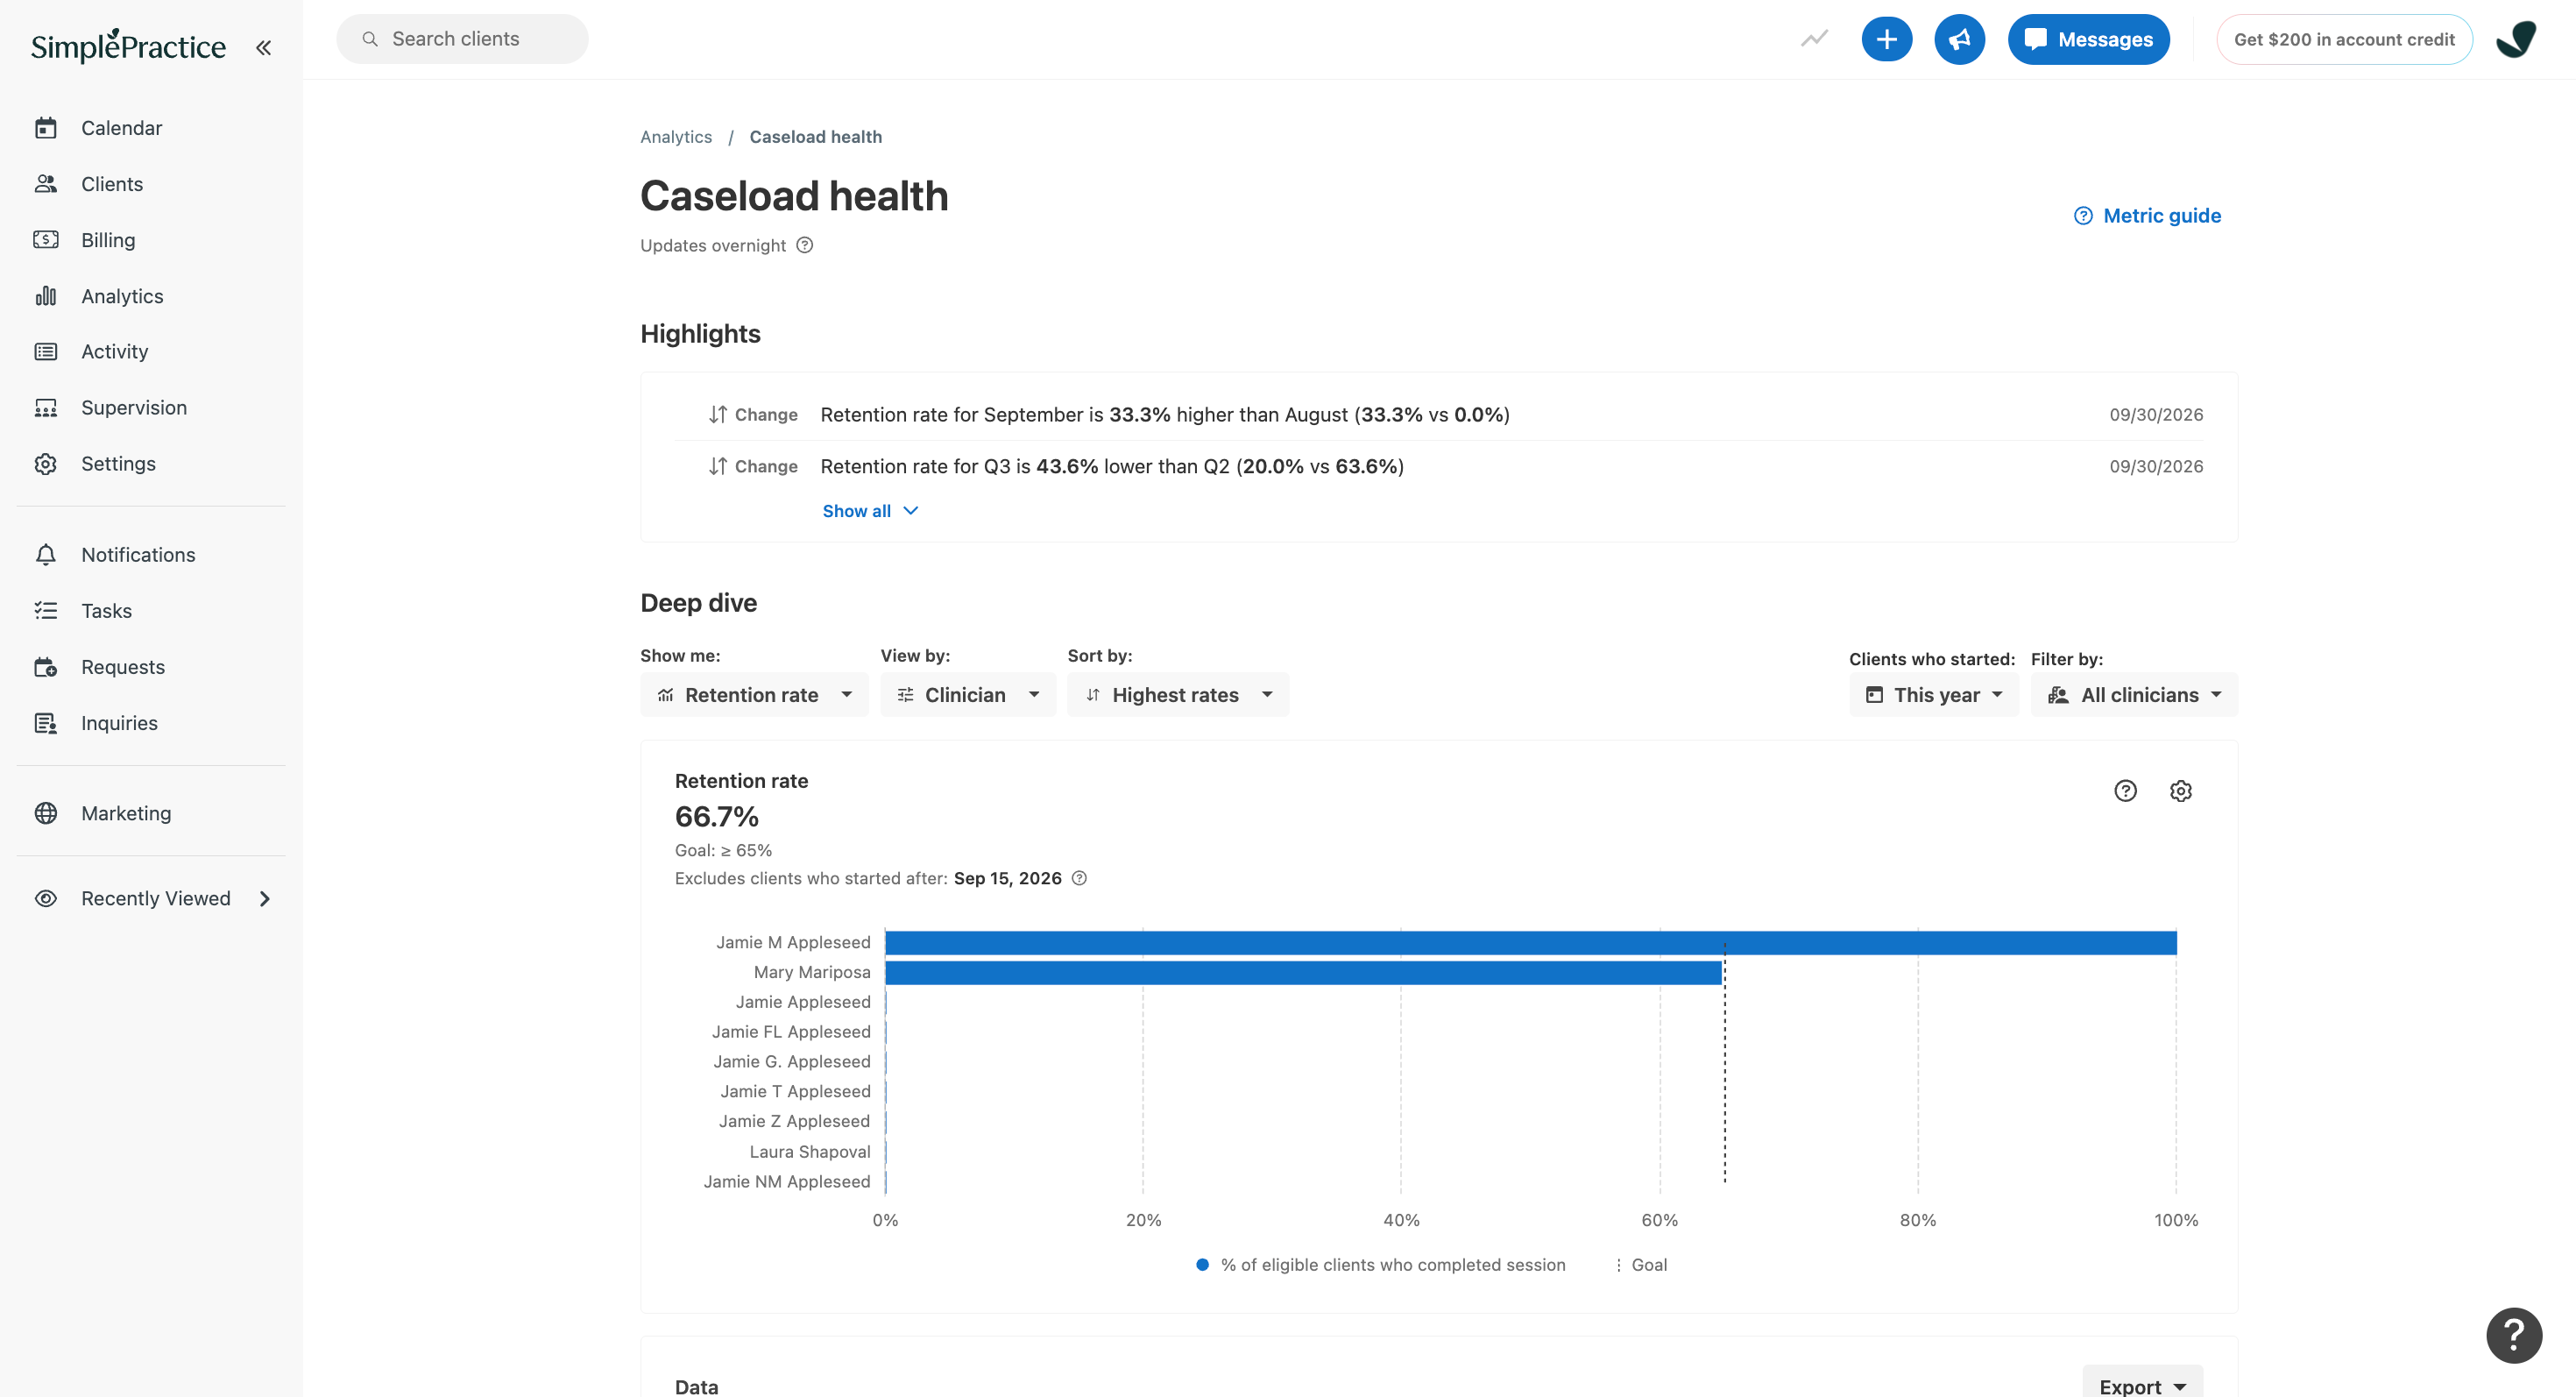Open the Messages button
2576x1397 pixels.
pos(2088,39)
